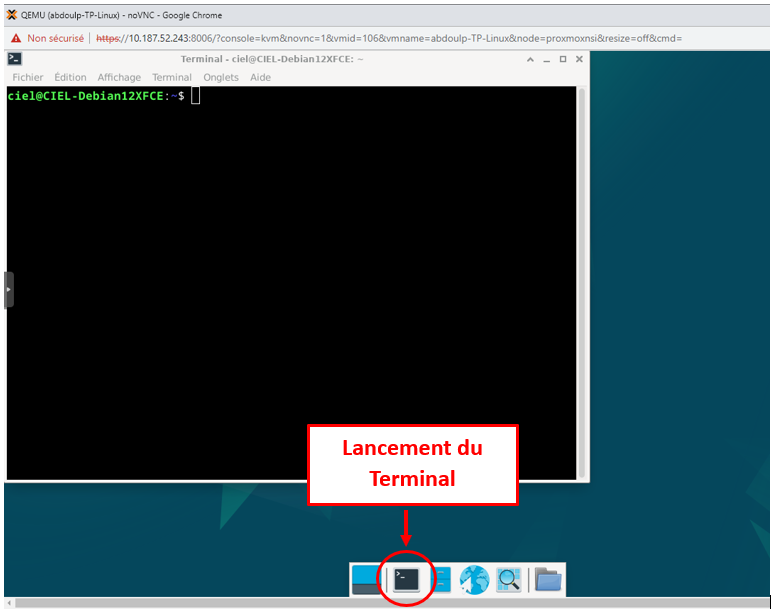Click the terminal vertical scrollbar
The height and width of the screenshot is (613, 775).
582,282
